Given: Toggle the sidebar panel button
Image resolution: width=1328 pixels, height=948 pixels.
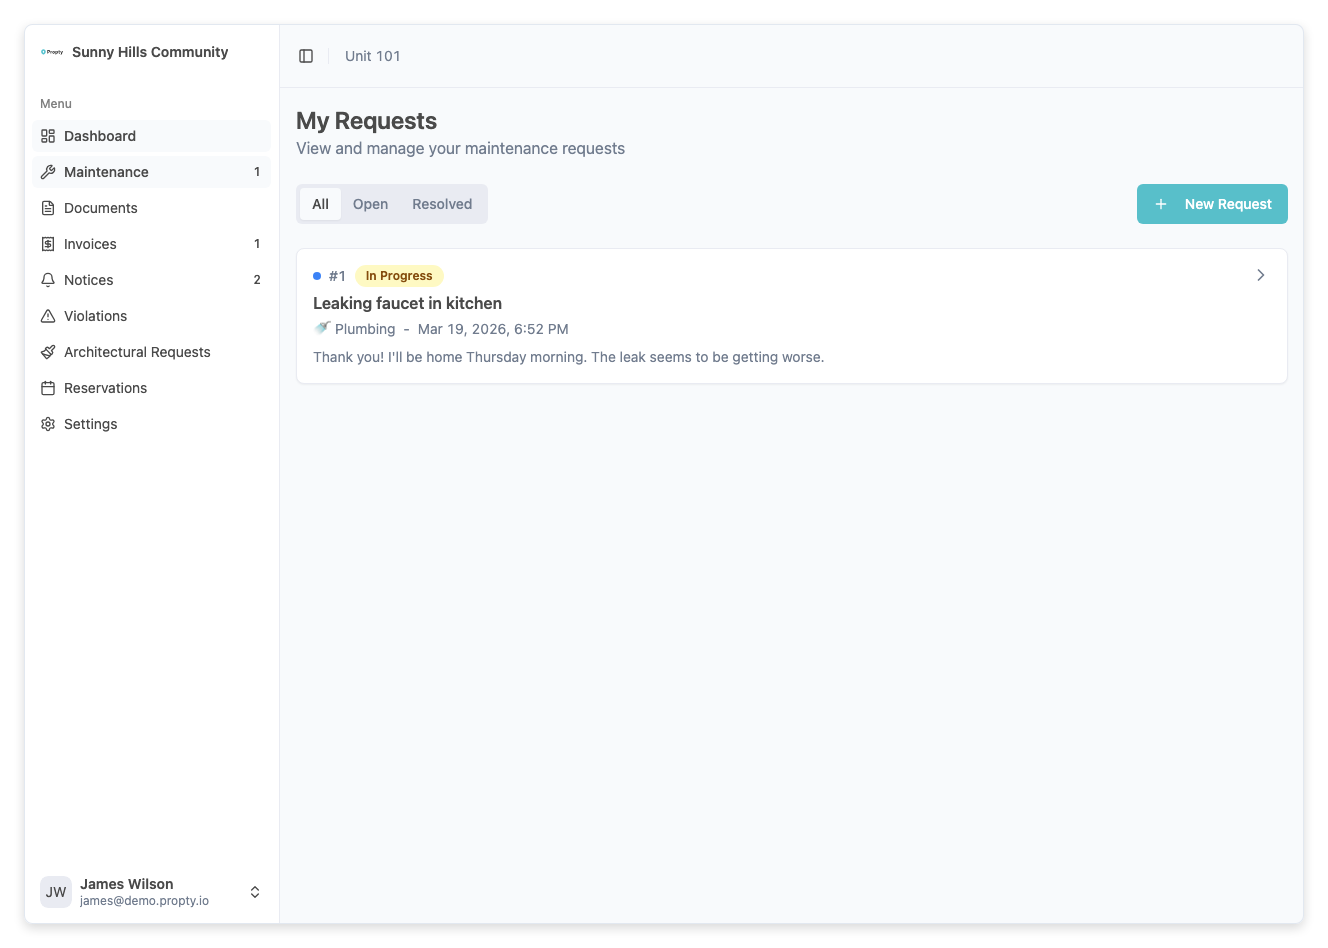Looking at the screenshot, I should (x=306, y=56).
